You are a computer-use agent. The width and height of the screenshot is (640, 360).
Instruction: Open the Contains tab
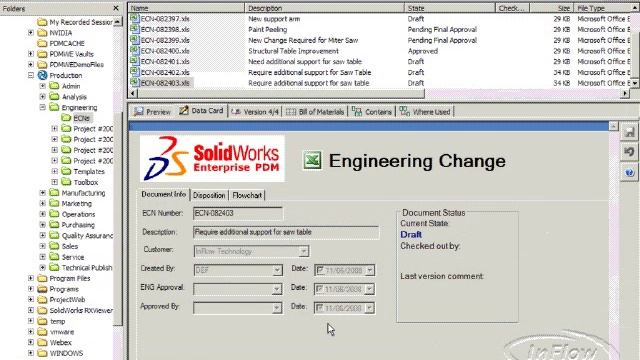[371, 111]
